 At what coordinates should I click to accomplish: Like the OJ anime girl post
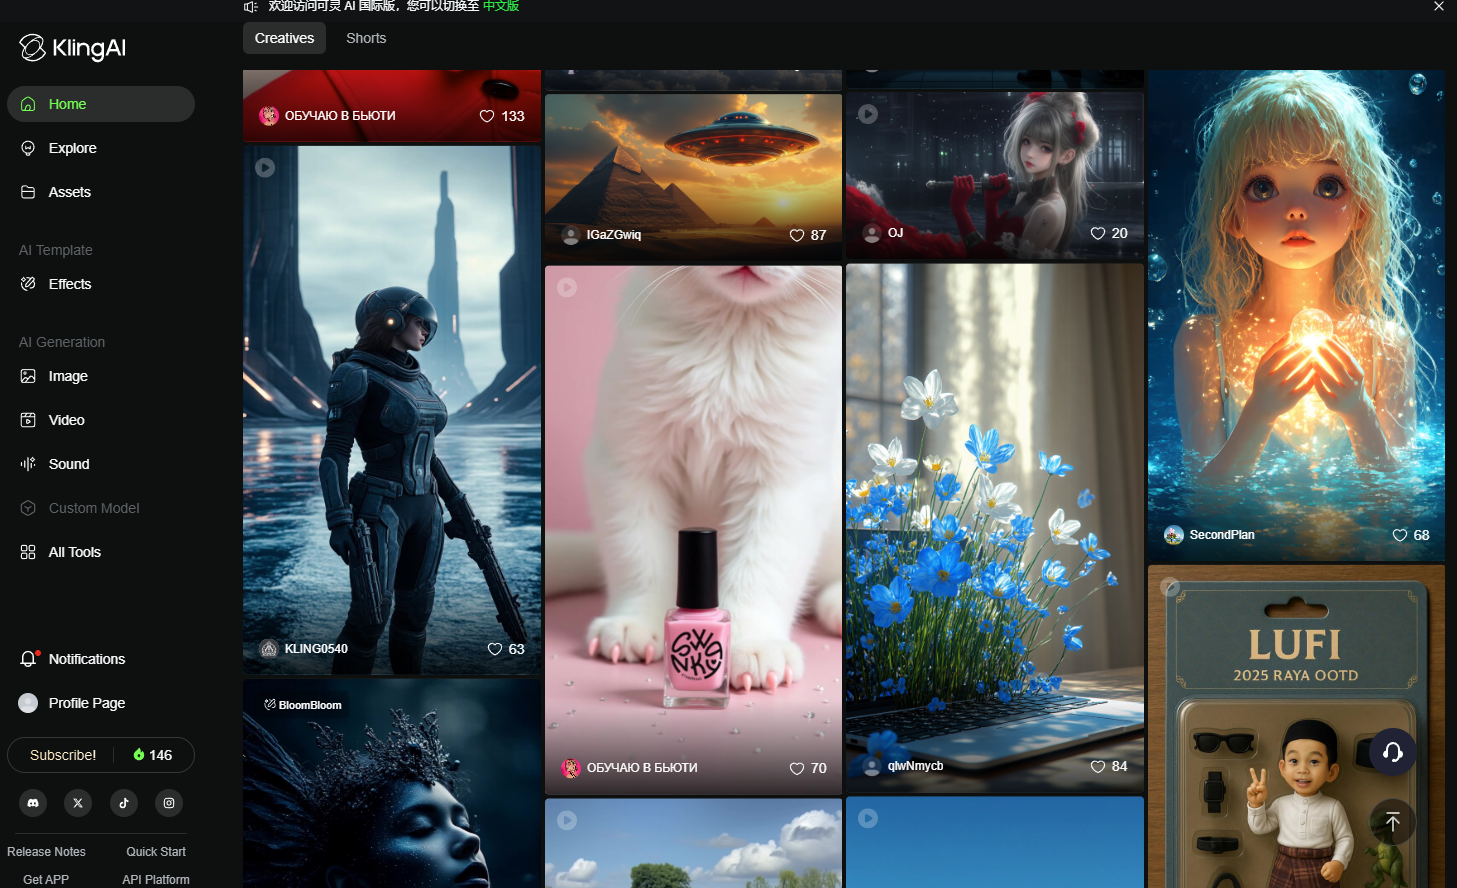(1098, 233)
